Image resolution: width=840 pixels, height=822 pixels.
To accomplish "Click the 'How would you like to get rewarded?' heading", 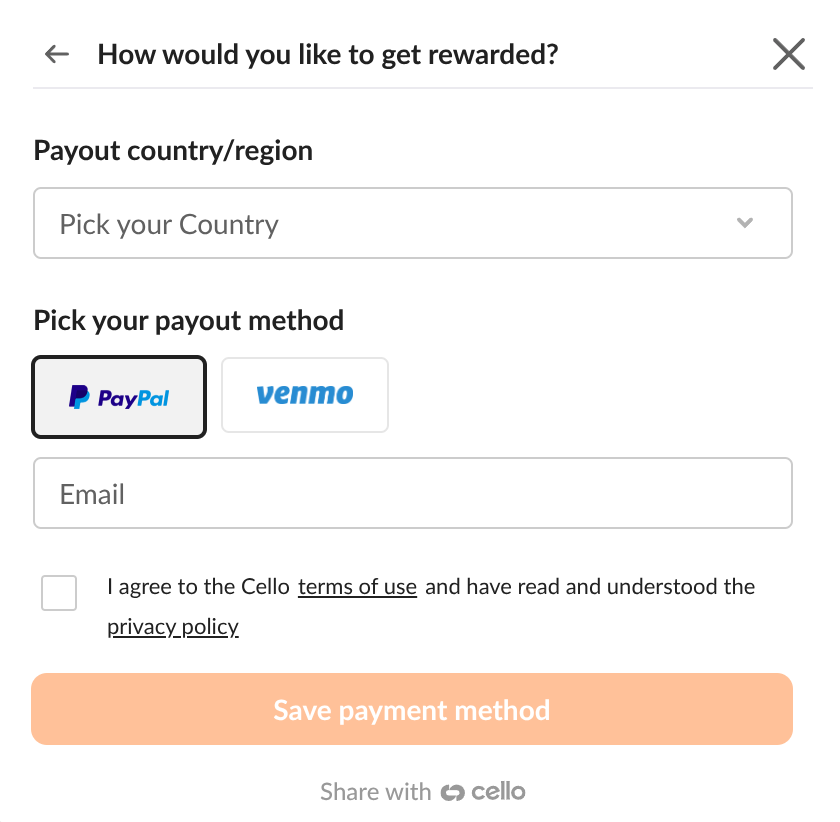I will 327,54.
